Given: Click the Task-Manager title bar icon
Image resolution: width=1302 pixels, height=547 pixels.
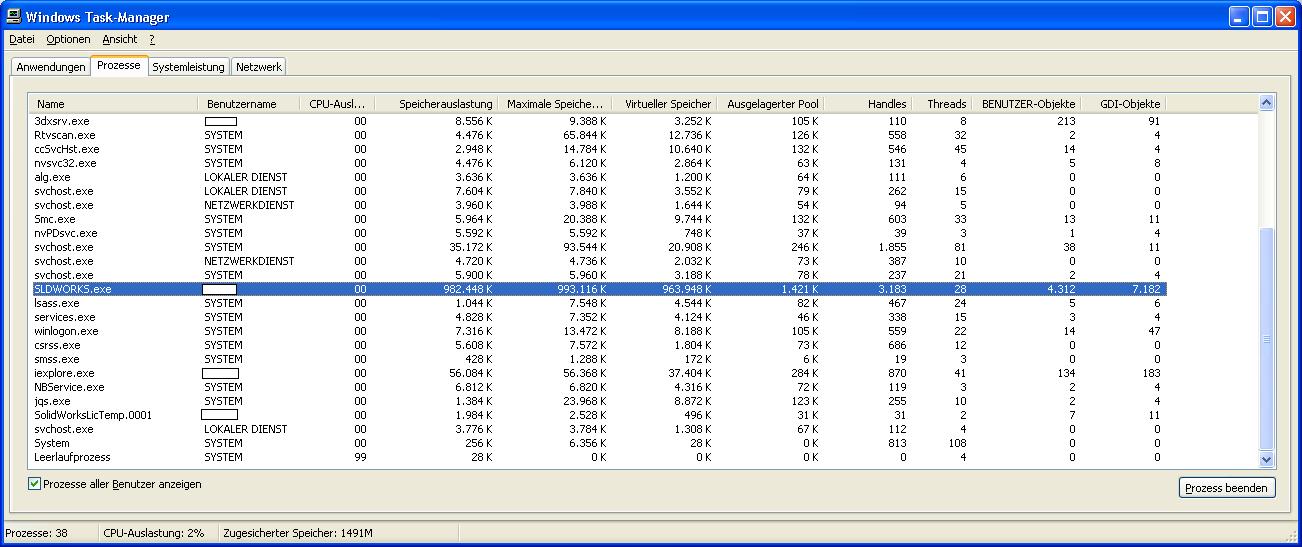Looking at the screenshot, I should [x=15, y=16].
